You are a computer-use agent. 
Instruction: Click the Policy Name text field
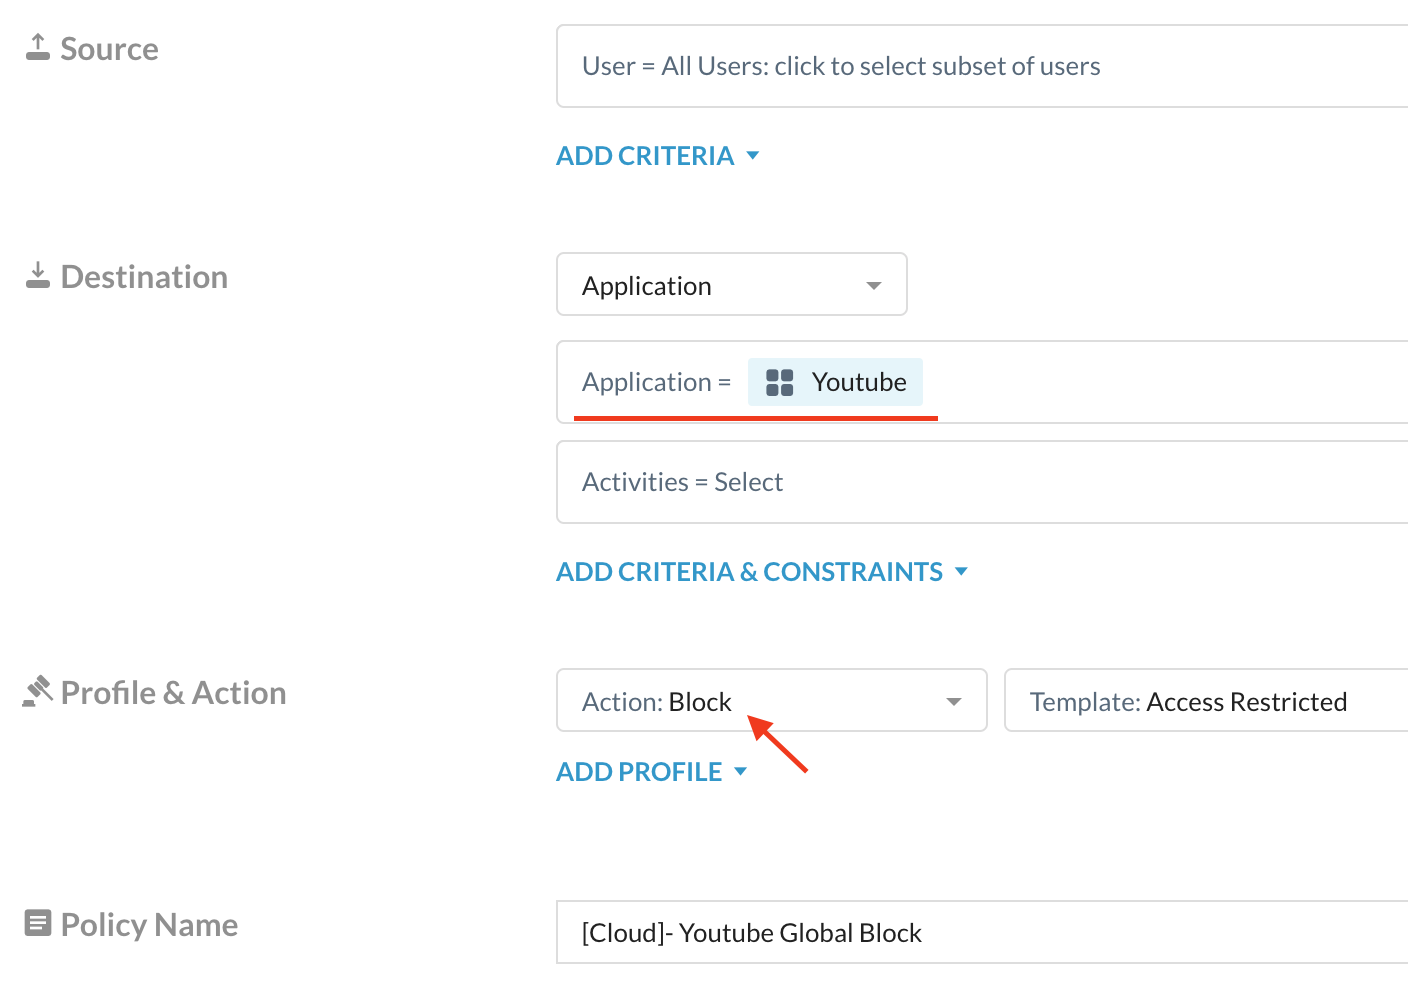click(982, 933)
